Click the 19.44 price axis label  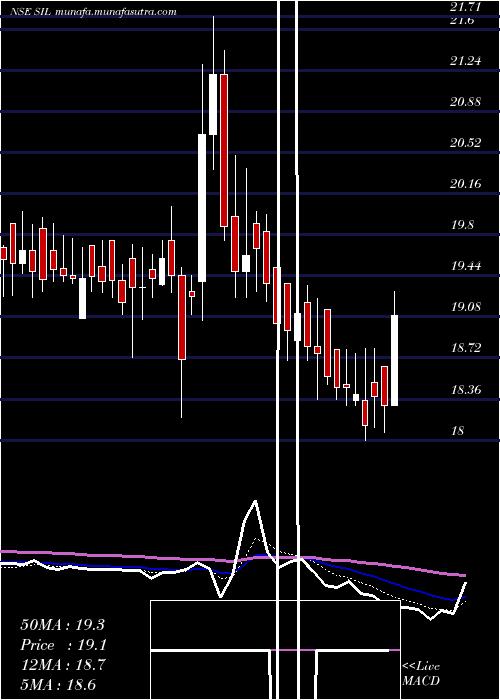[466, 266]
